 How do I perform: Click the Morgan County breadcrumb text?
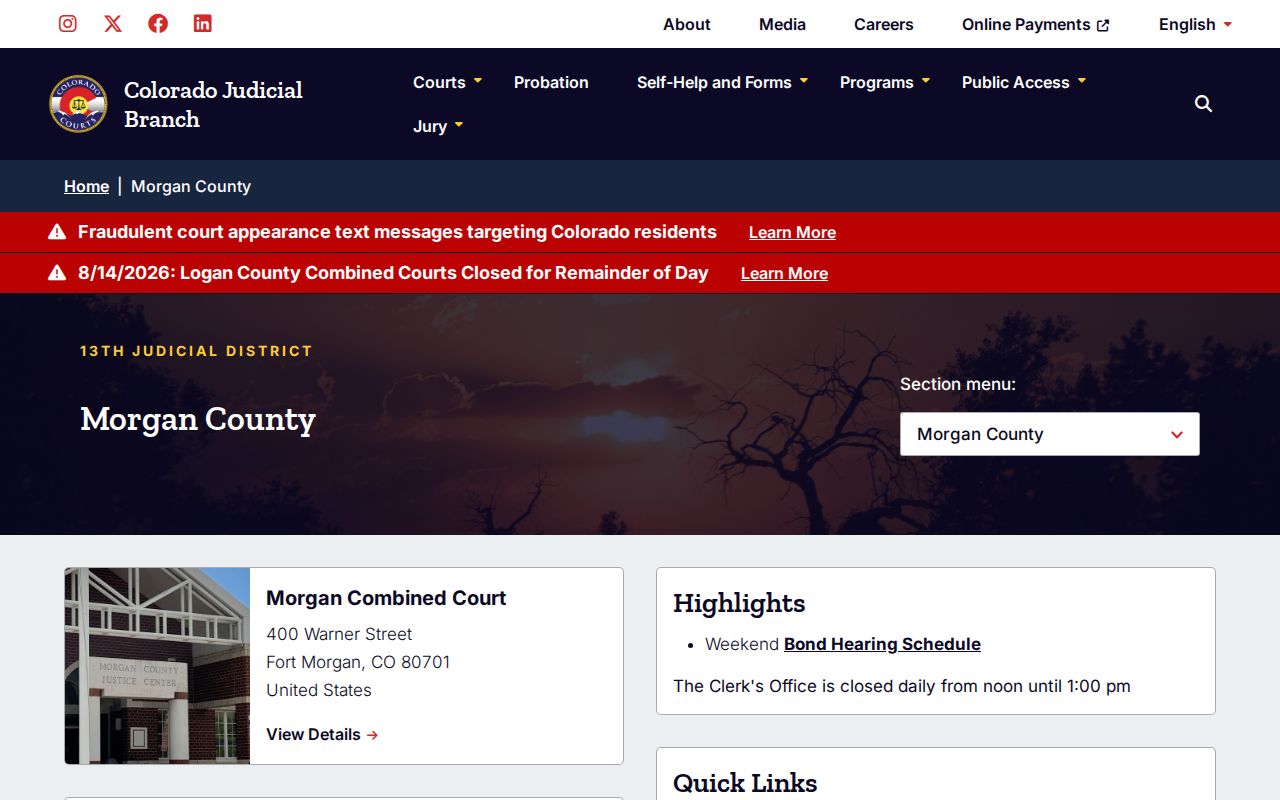pos(191,186)
